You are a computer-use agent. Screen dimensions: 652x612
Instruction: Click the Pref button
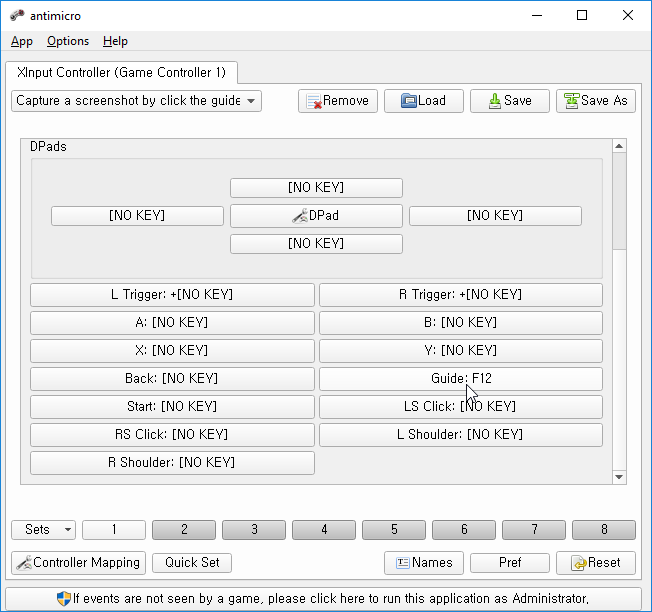[510, 563]
